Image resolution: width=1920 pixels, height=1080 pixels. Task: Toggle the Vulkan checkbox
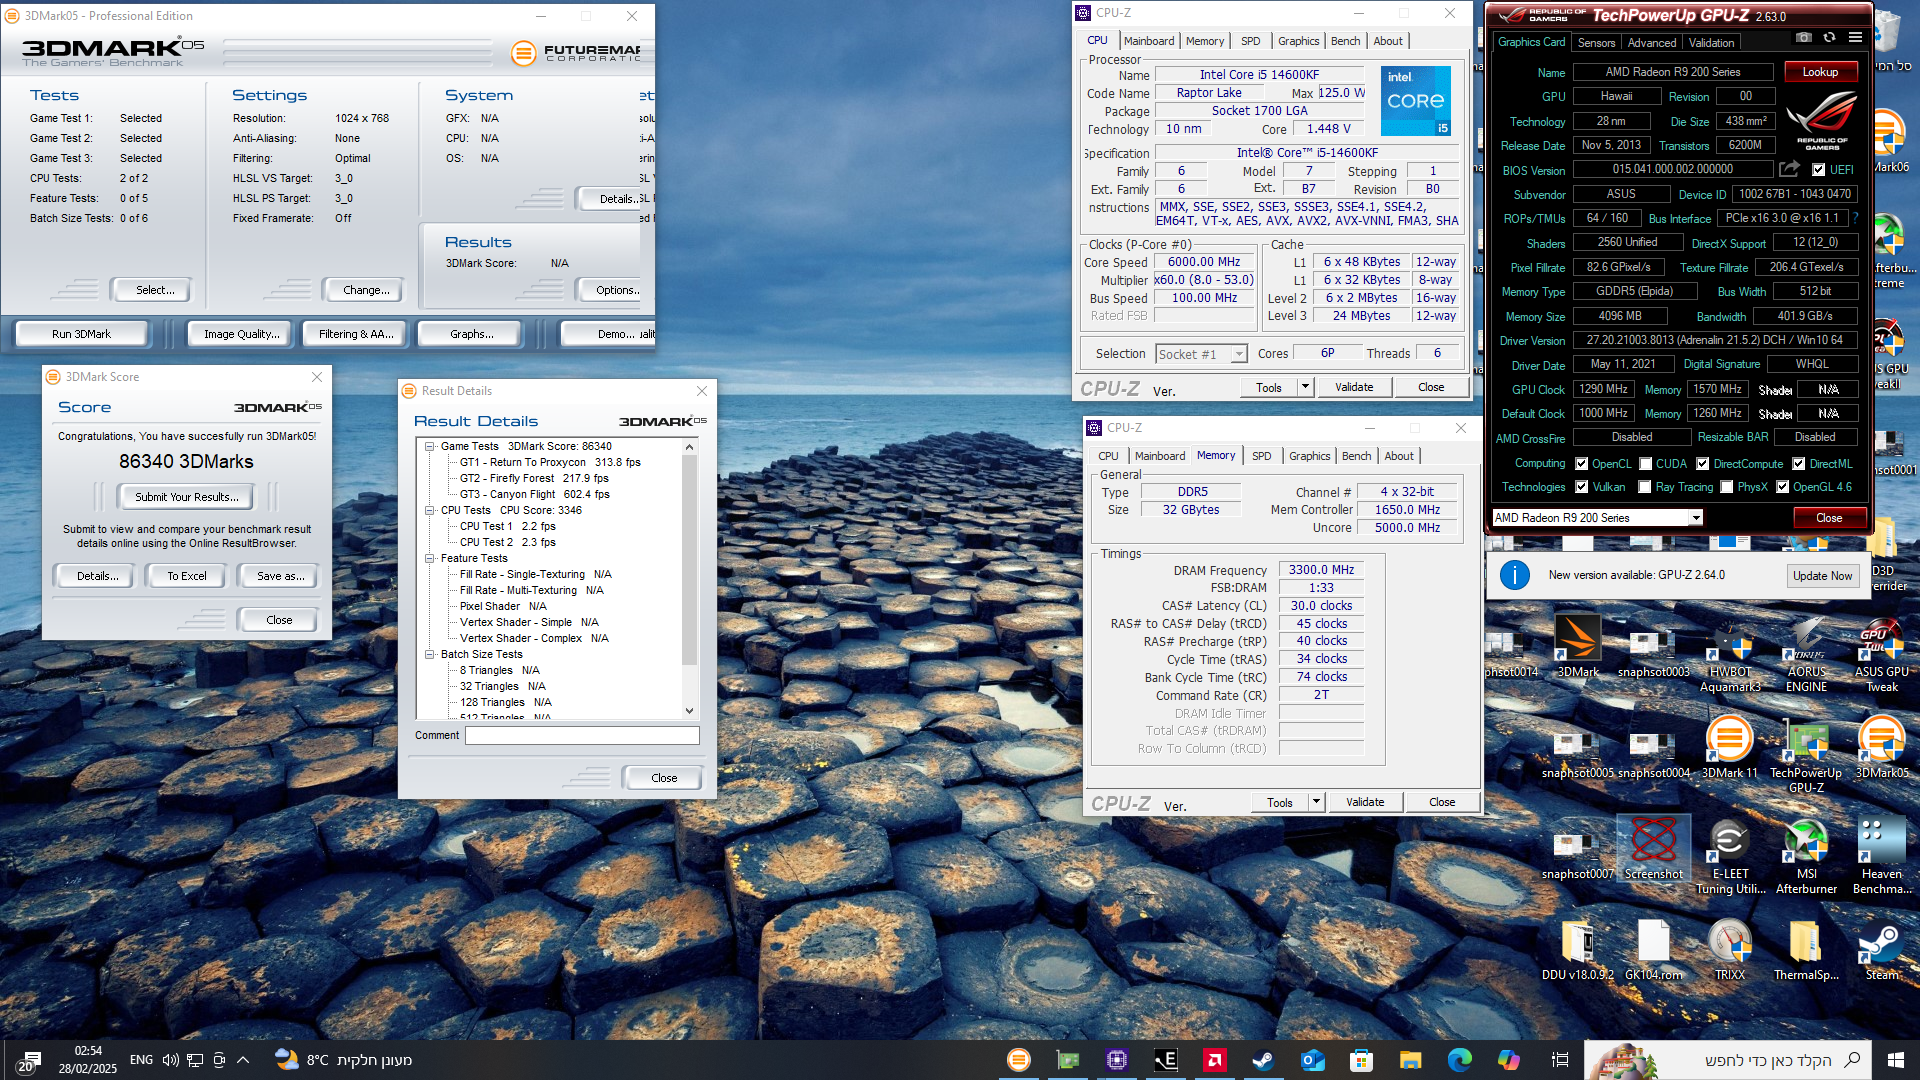point(1582,487)
